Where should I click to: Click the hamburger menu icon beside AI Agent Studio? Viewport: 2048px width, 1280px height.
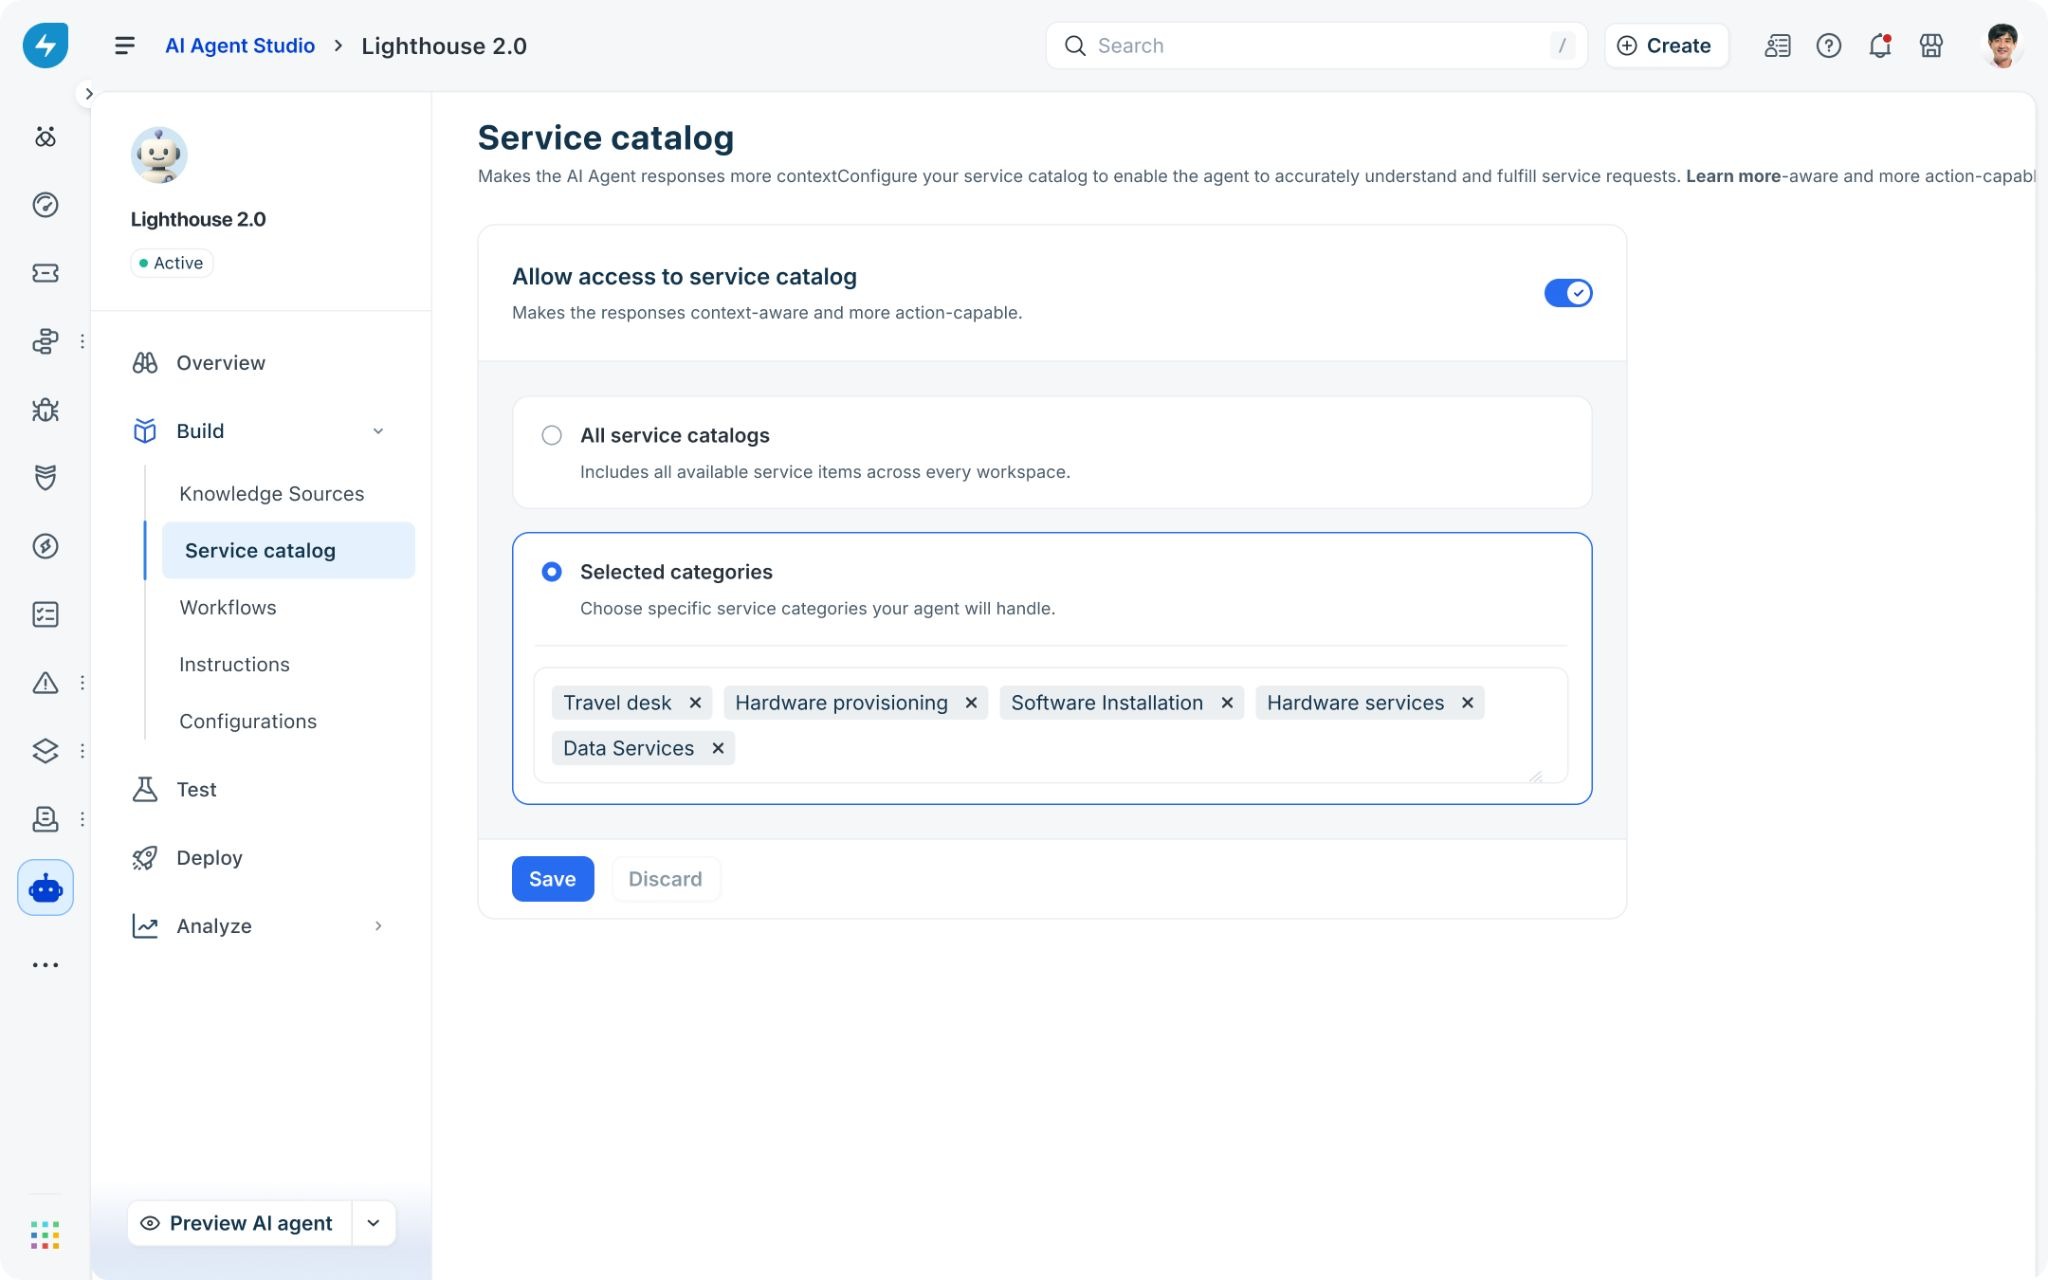pyautogui.click(x=125, y=46)
